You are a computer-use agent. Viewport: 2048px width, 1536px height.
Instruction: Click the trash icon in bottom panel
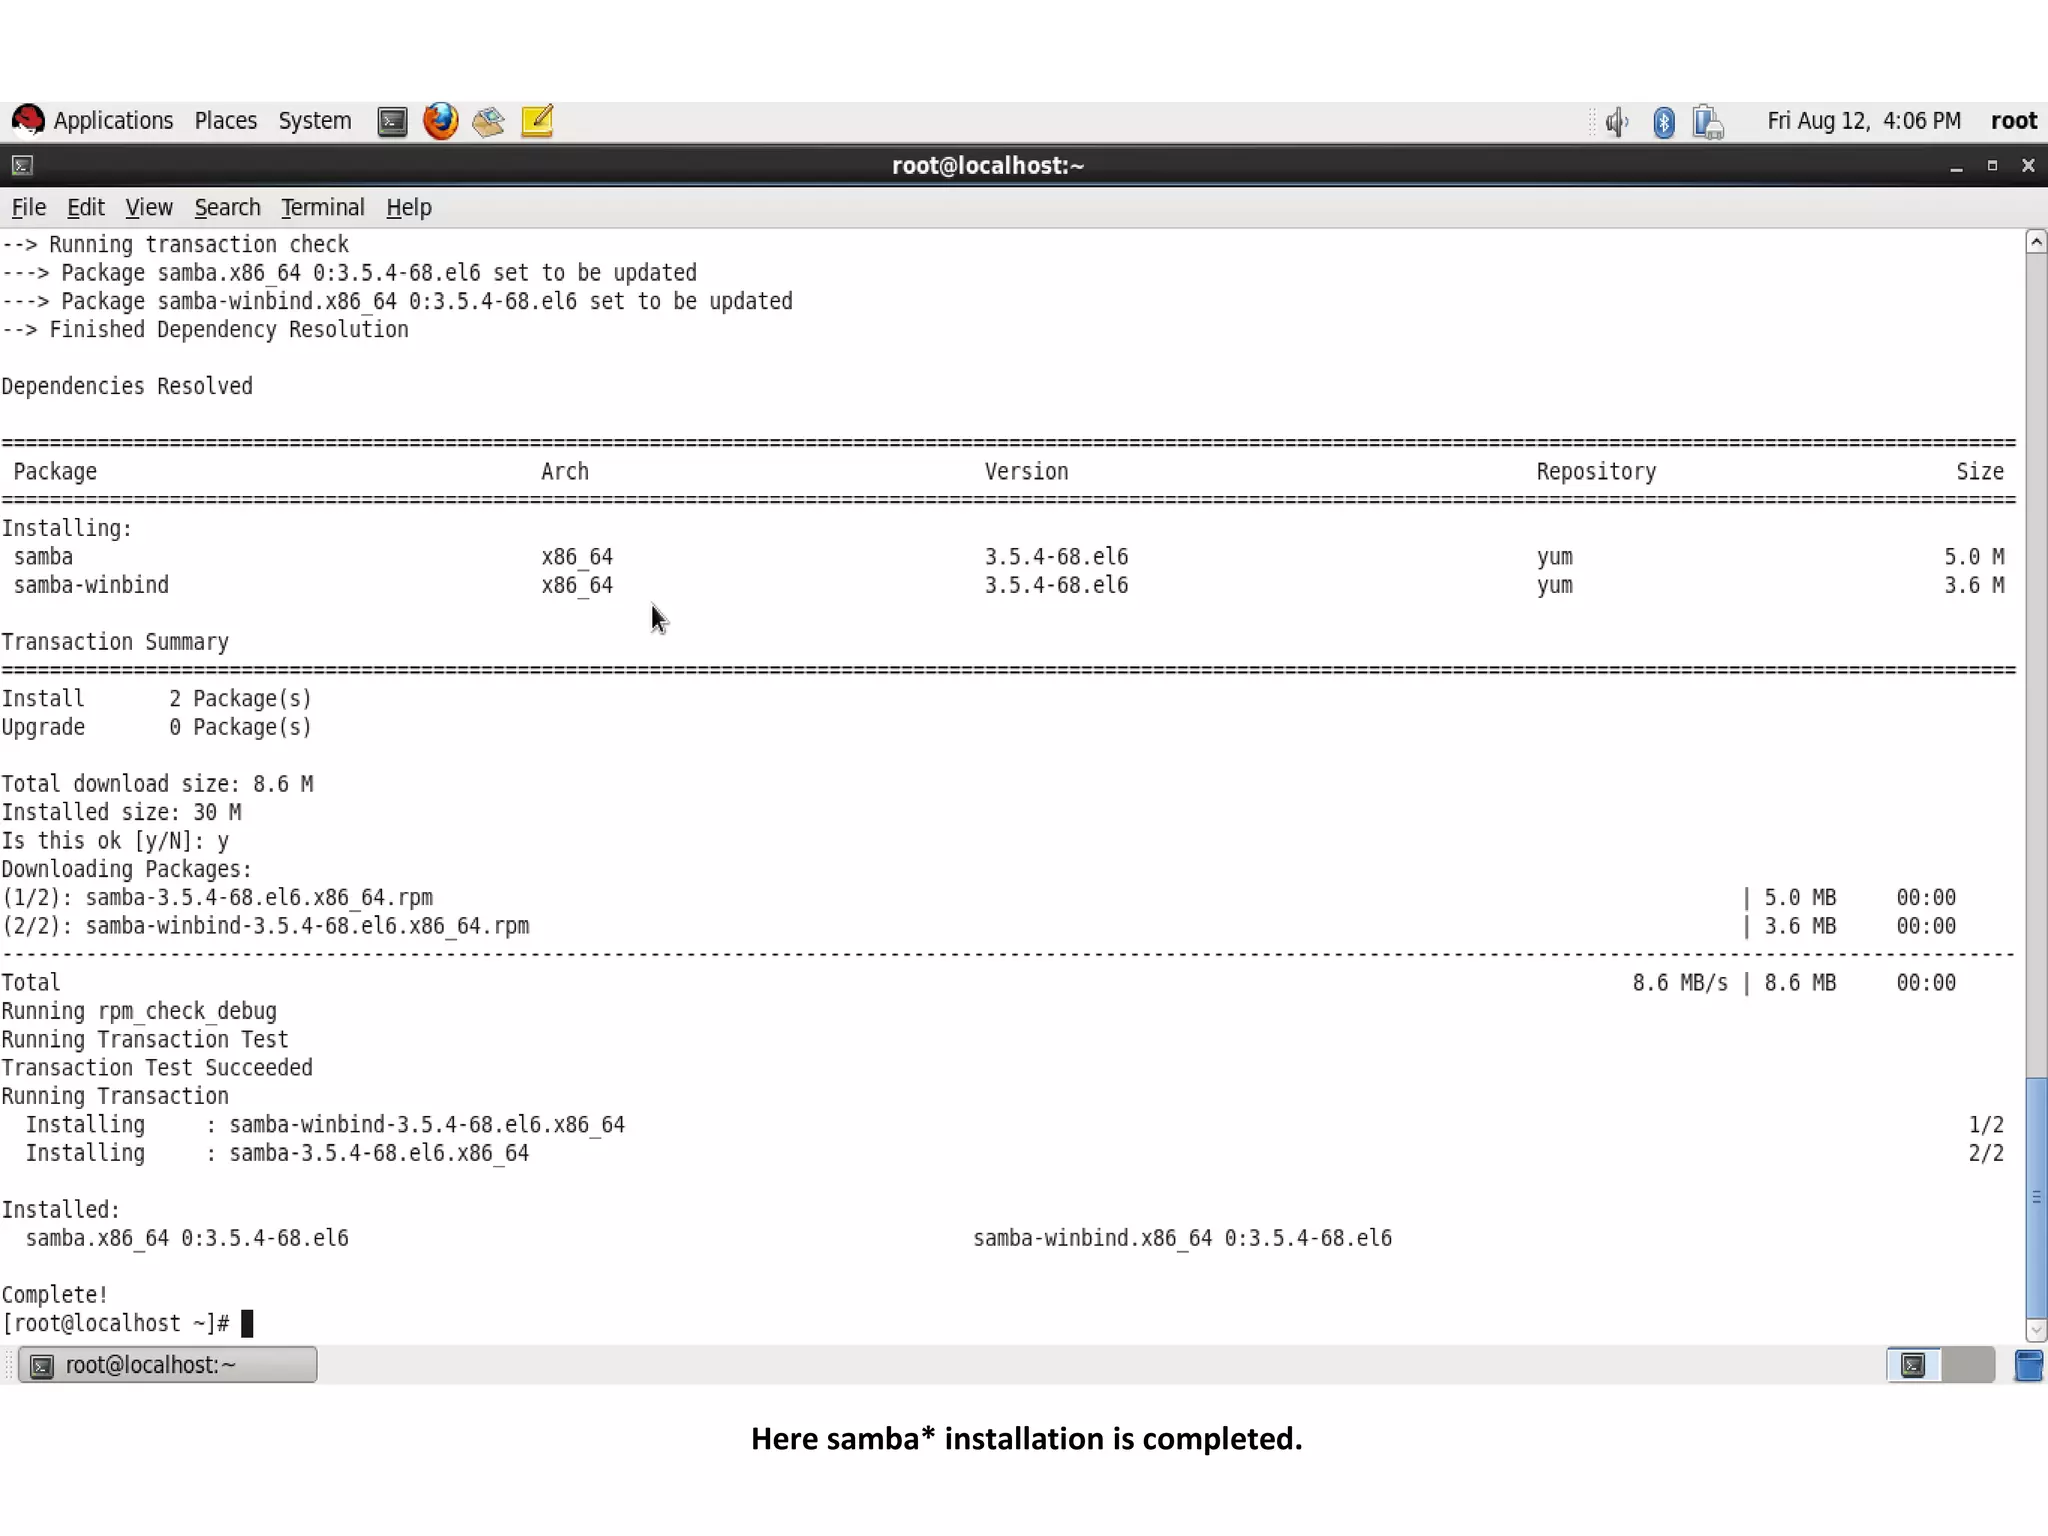tap(2028, 1365)
